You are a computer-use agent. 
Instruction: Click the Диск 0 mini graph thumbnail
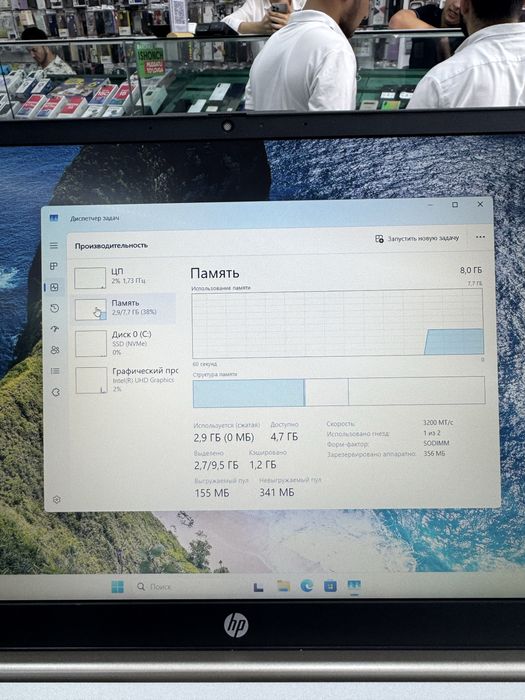[91, 343]
